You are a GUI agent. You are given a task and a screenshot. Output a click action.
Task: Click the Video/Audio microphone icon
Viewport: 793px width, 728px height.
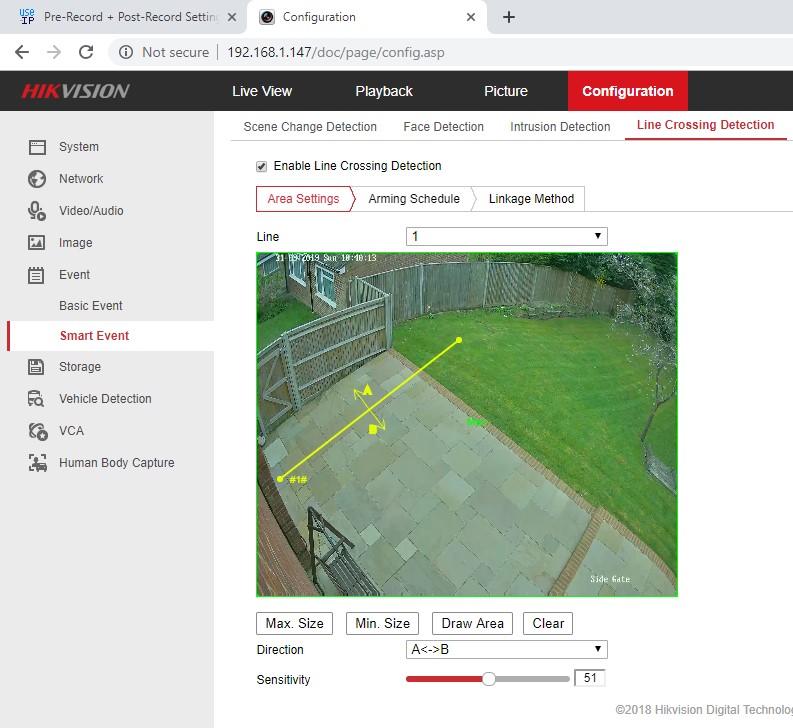tap(38, 211)
